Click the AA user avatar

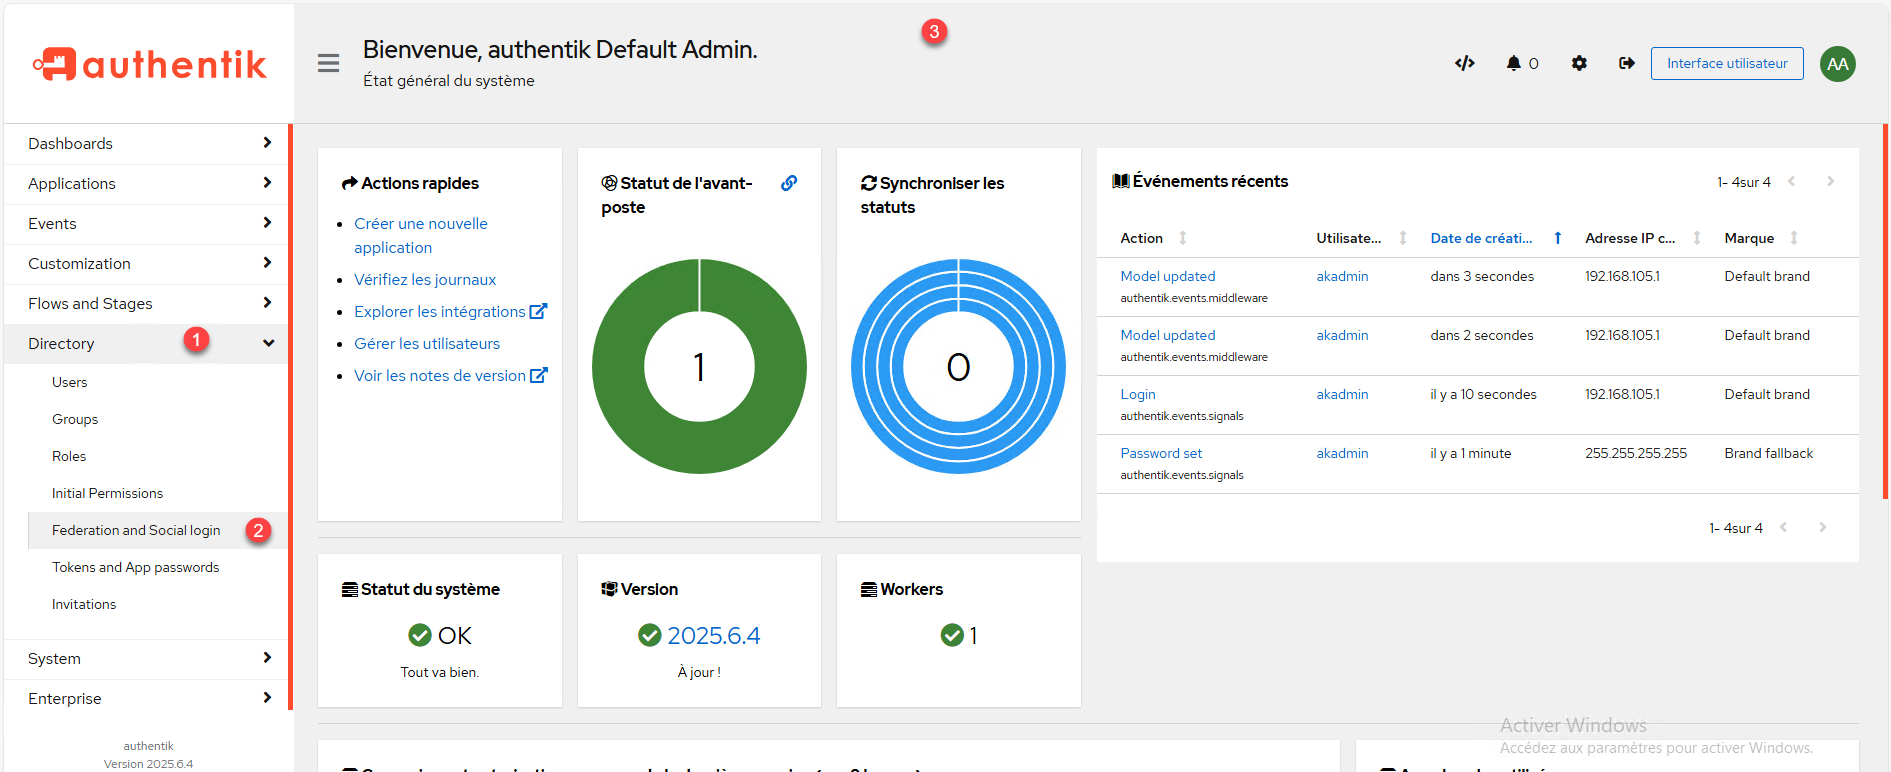1837,64
